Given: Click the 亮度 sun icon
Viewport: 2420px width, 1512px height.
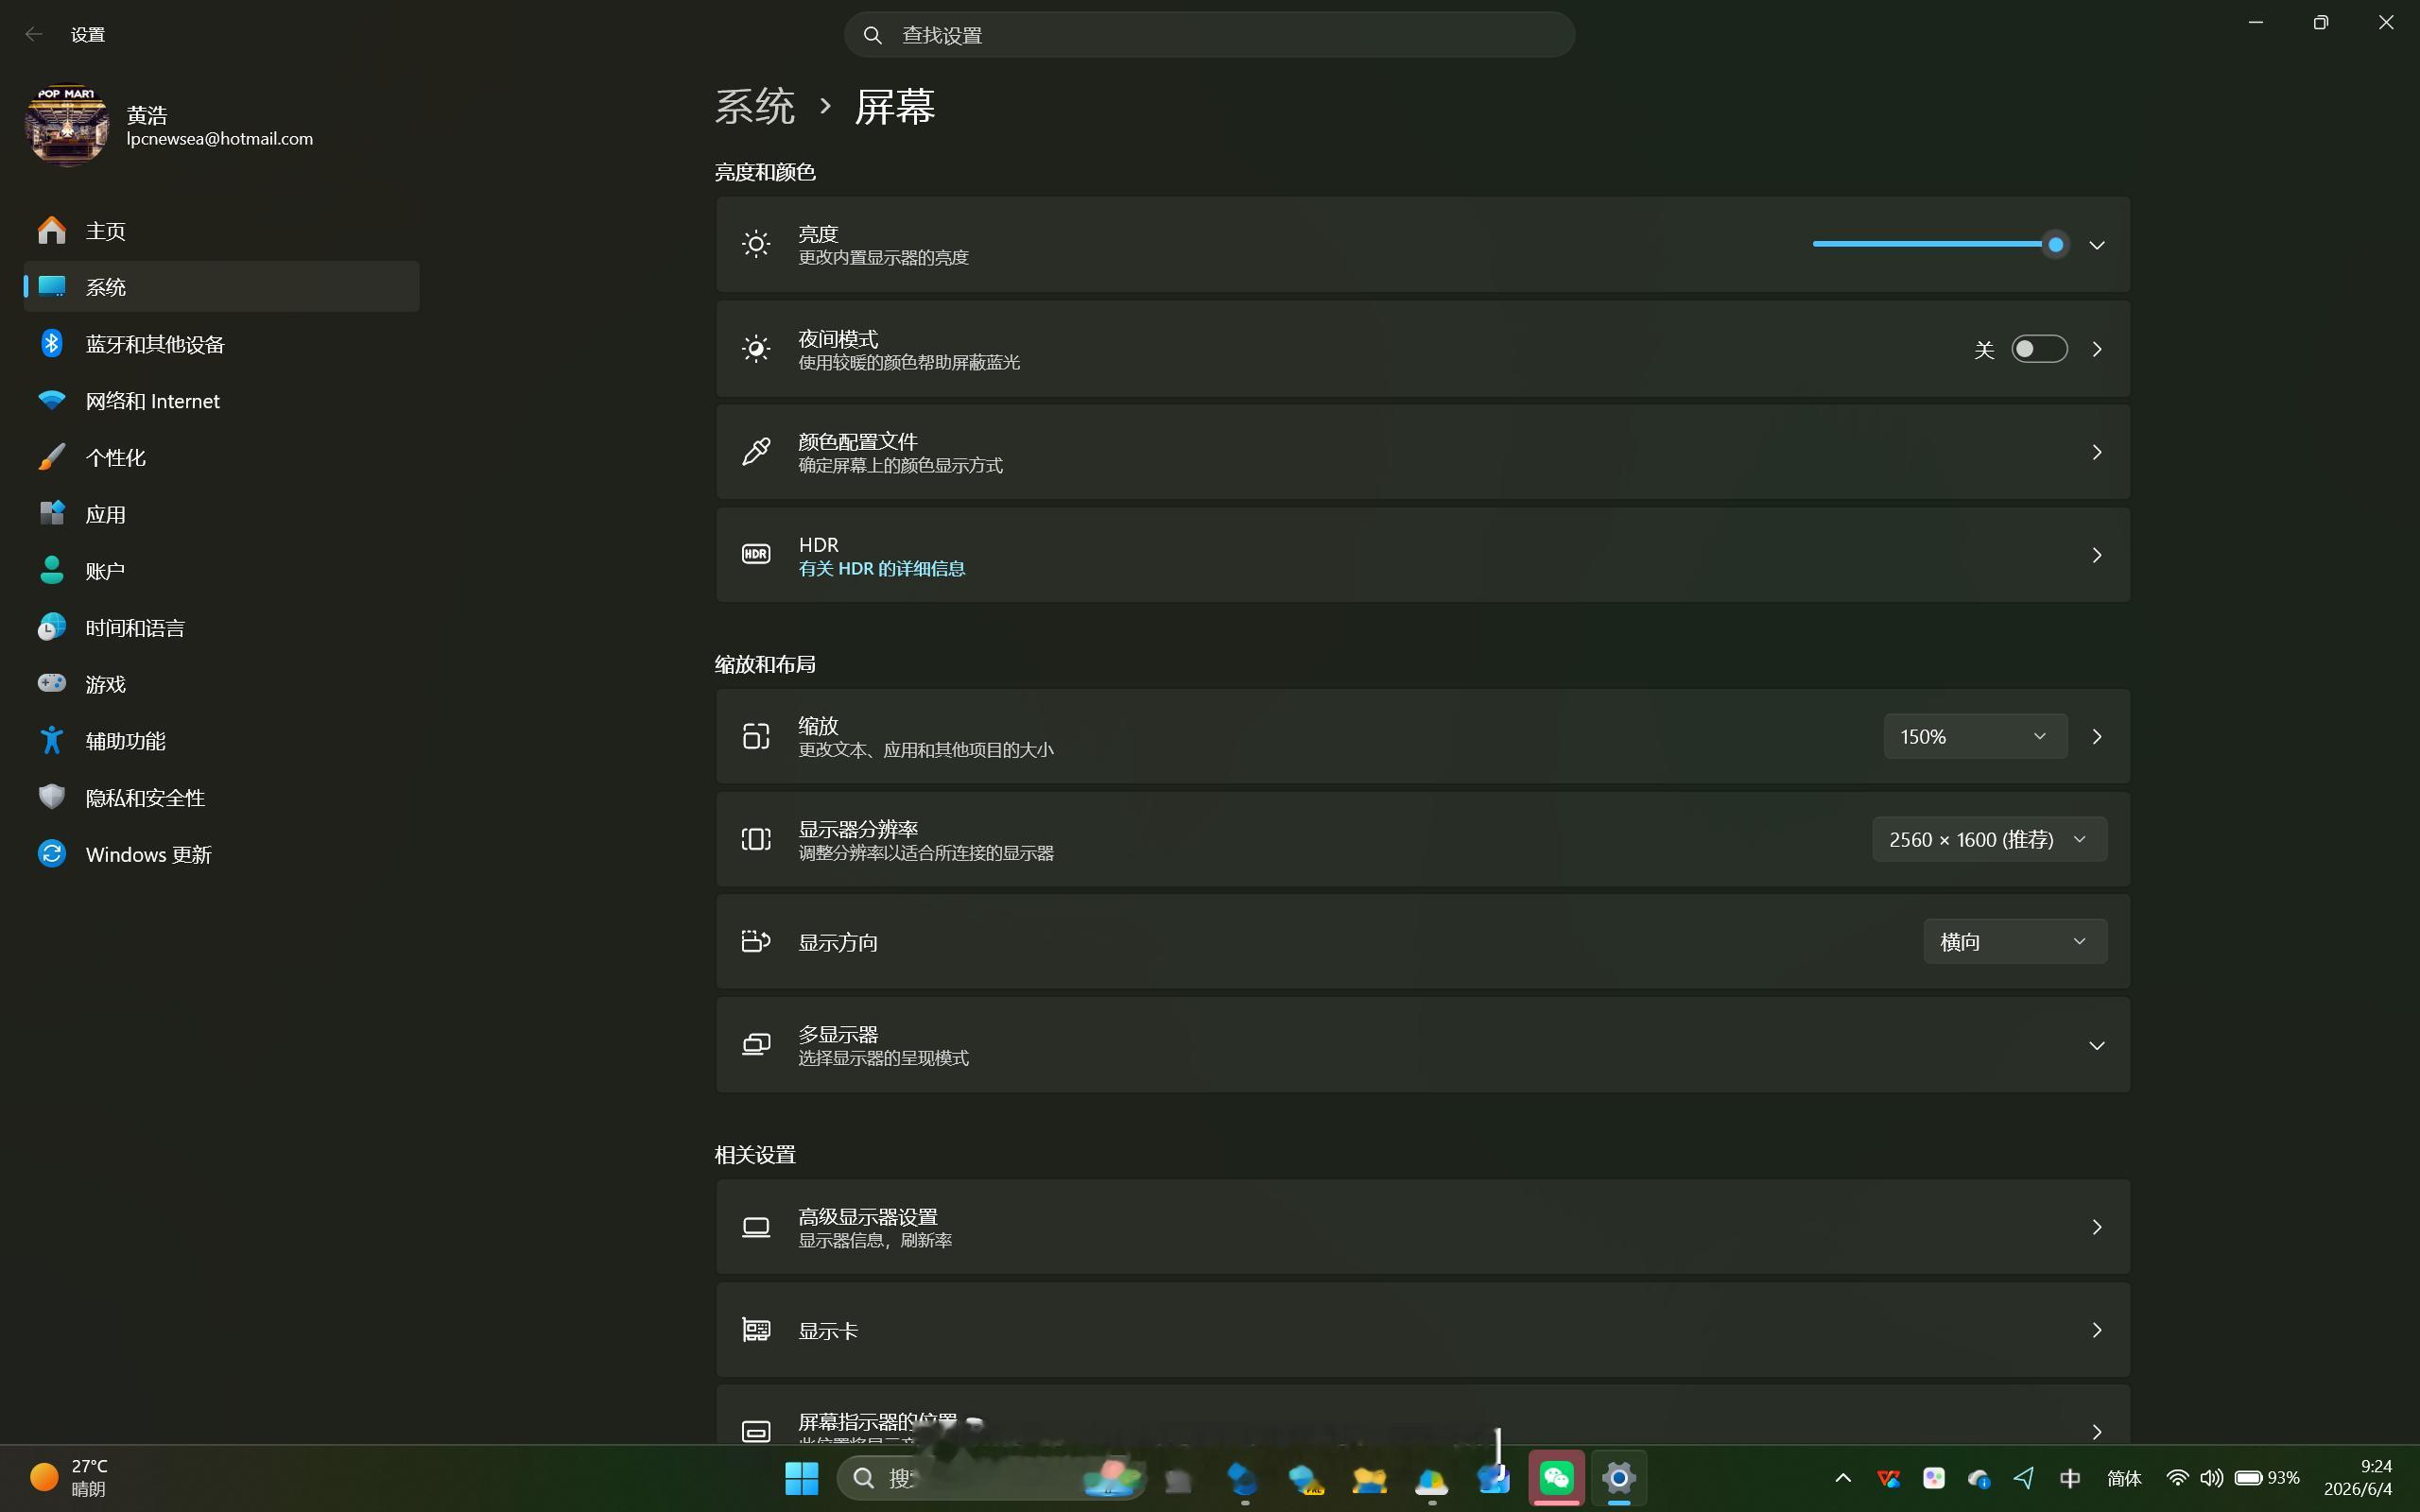Looking at the screenshot, I should (x=756, y=244).
